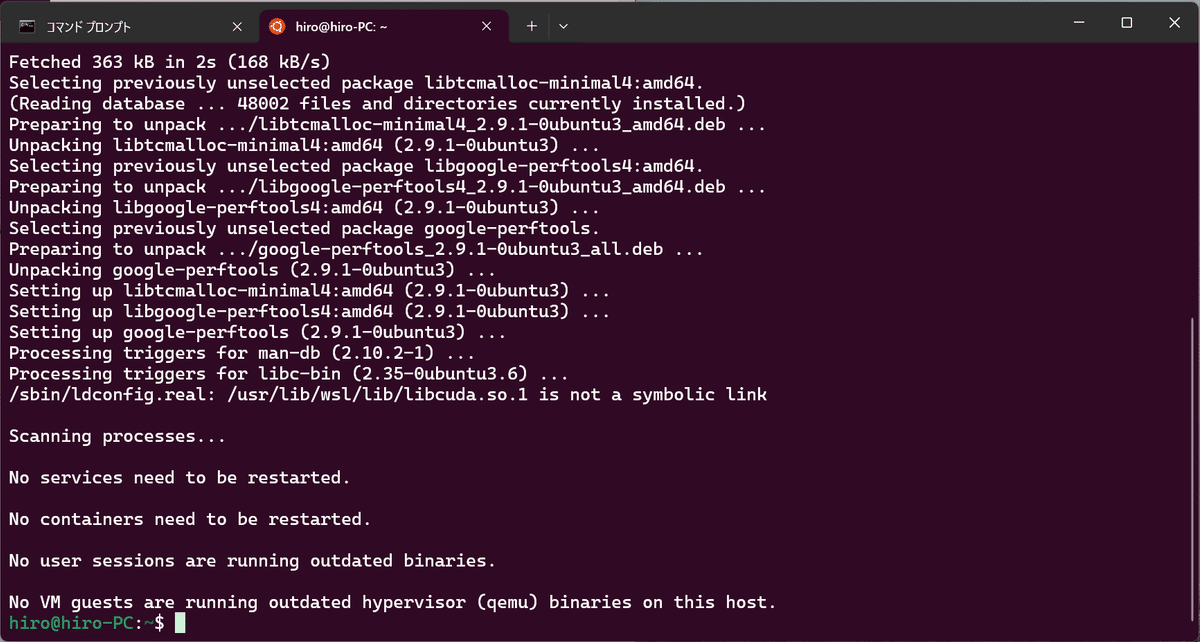Open the new tab profile dropdown
Viewport: 1200px width, 642px height.
point(563,25)
